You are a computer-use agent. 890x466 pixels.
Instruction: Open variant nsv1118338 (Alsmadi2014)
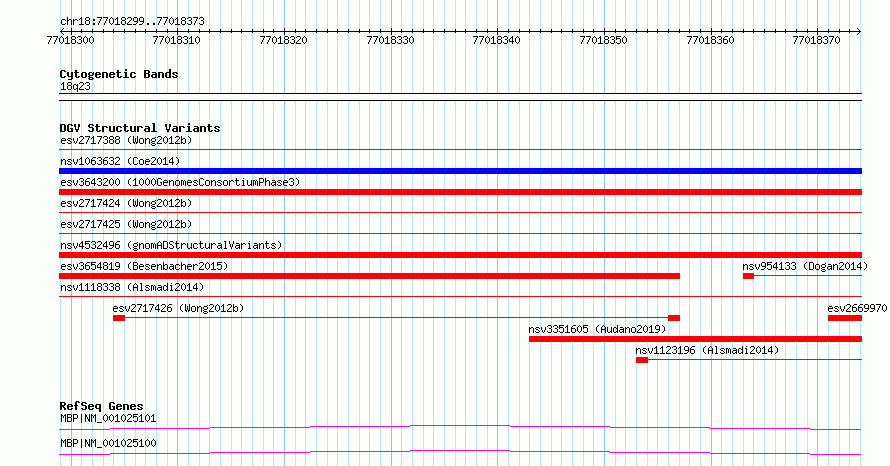tap(132, 287)
